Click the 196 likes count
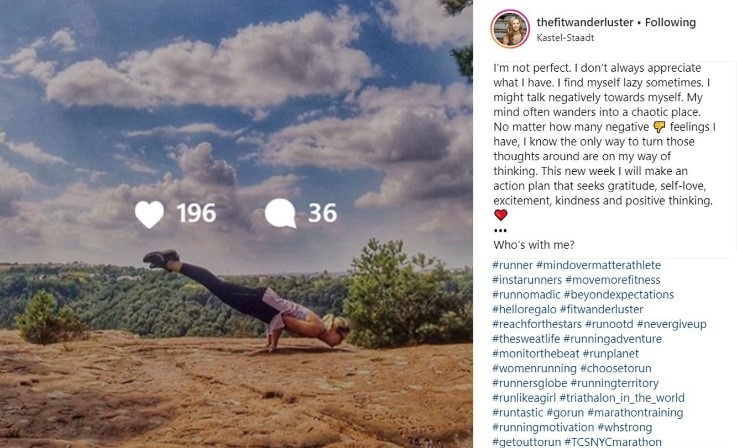The width and height of the screenshot is (737, 448). pyautogui.click(x=196, y=213)
